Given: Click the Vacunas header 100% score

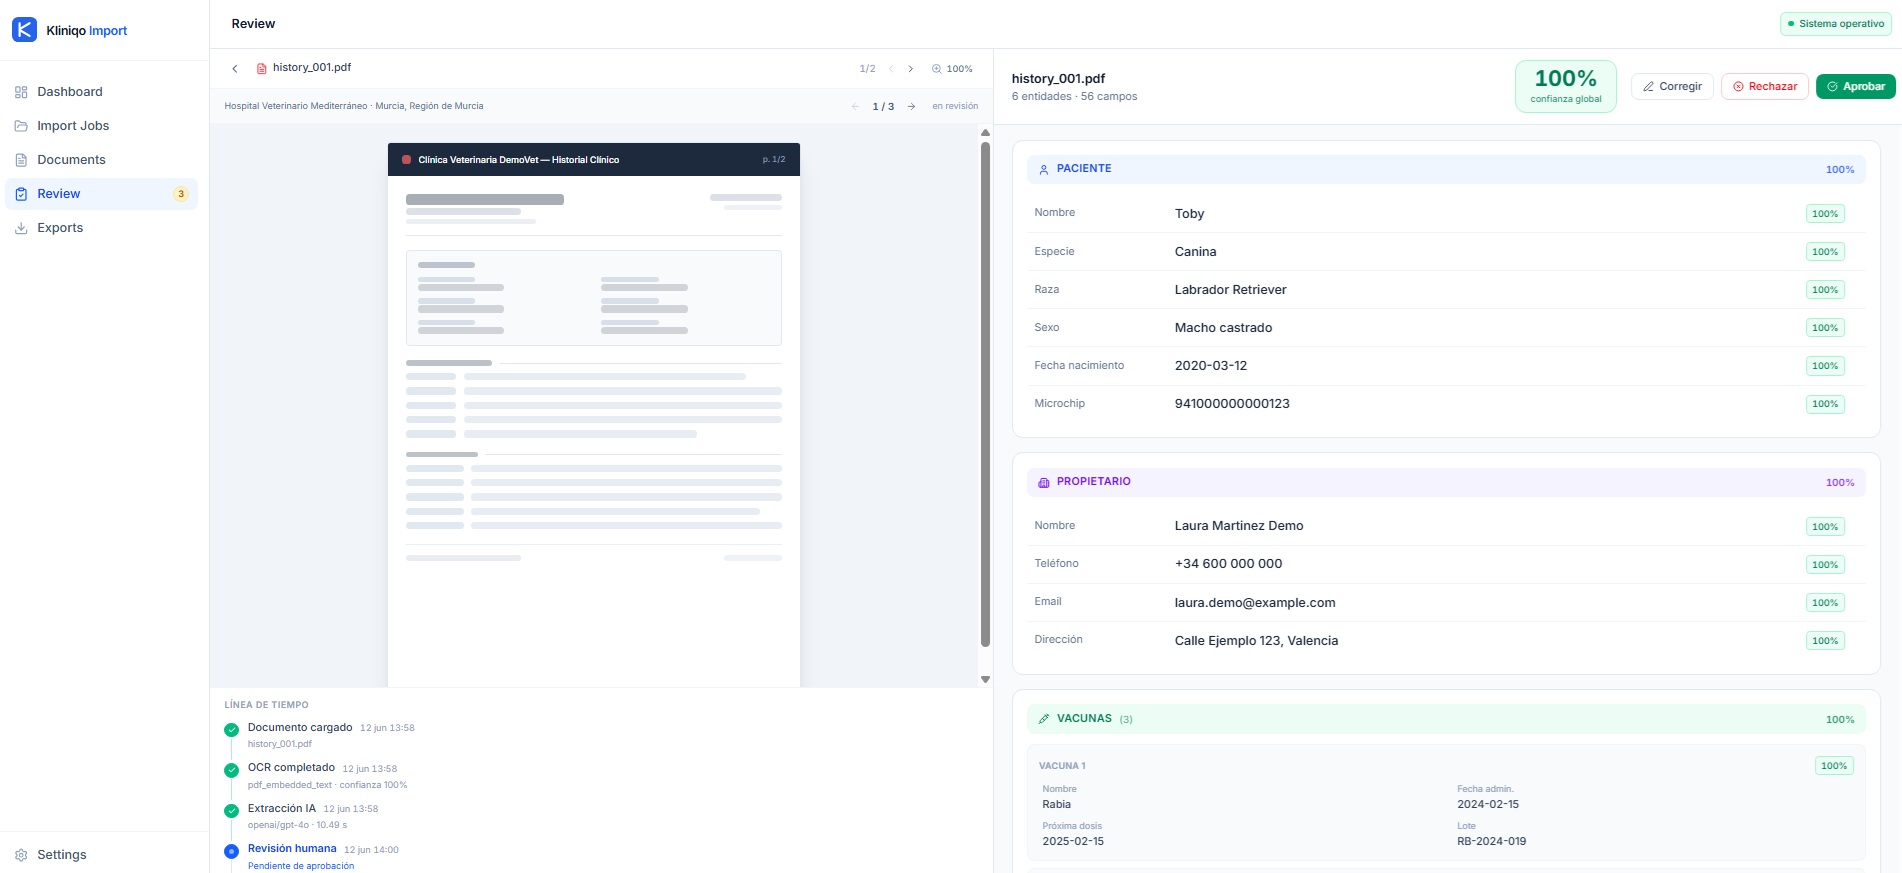Looking at the screenshot, I should [1840, 720].
